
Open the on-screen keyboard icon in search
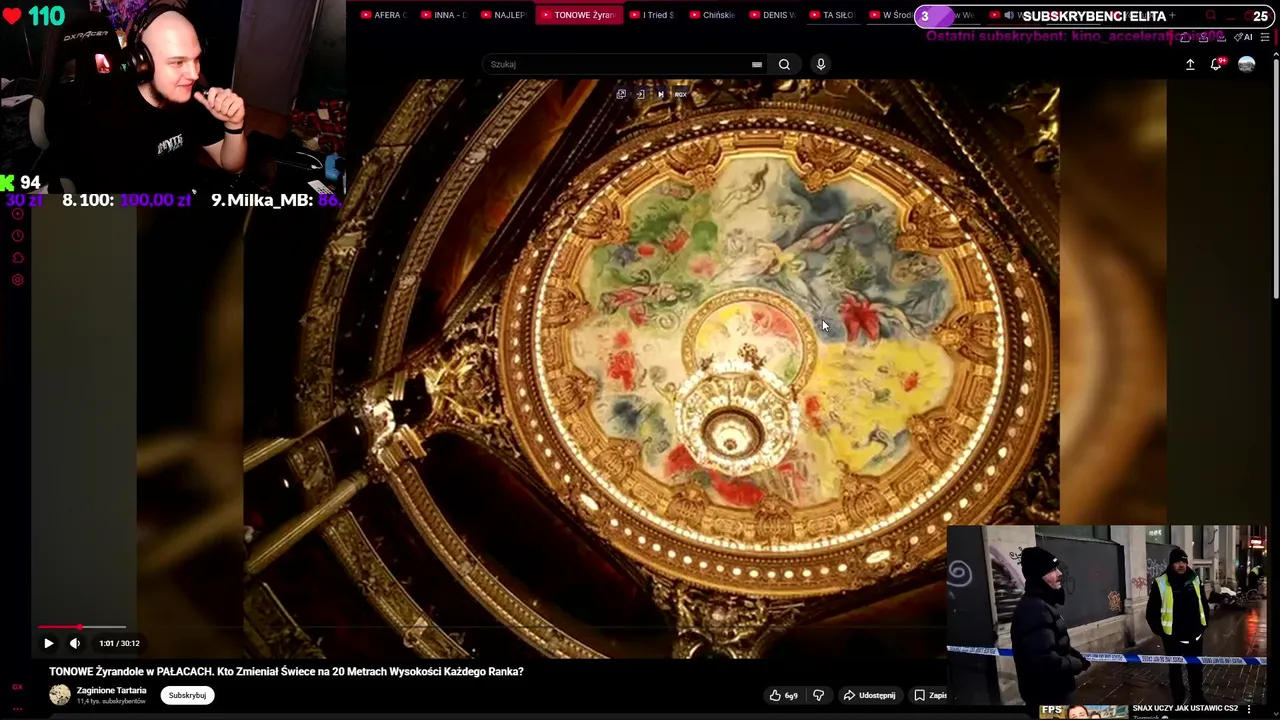click(x=757, y=64)
